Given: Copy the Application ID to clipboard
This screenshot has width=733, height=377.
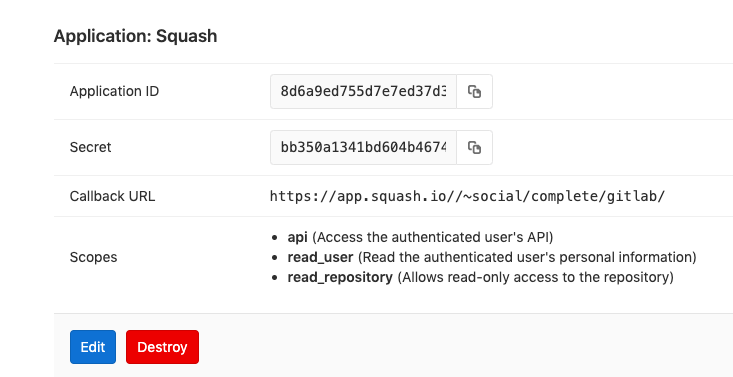Looking at the screenshot, I should (x=474, y=91).
